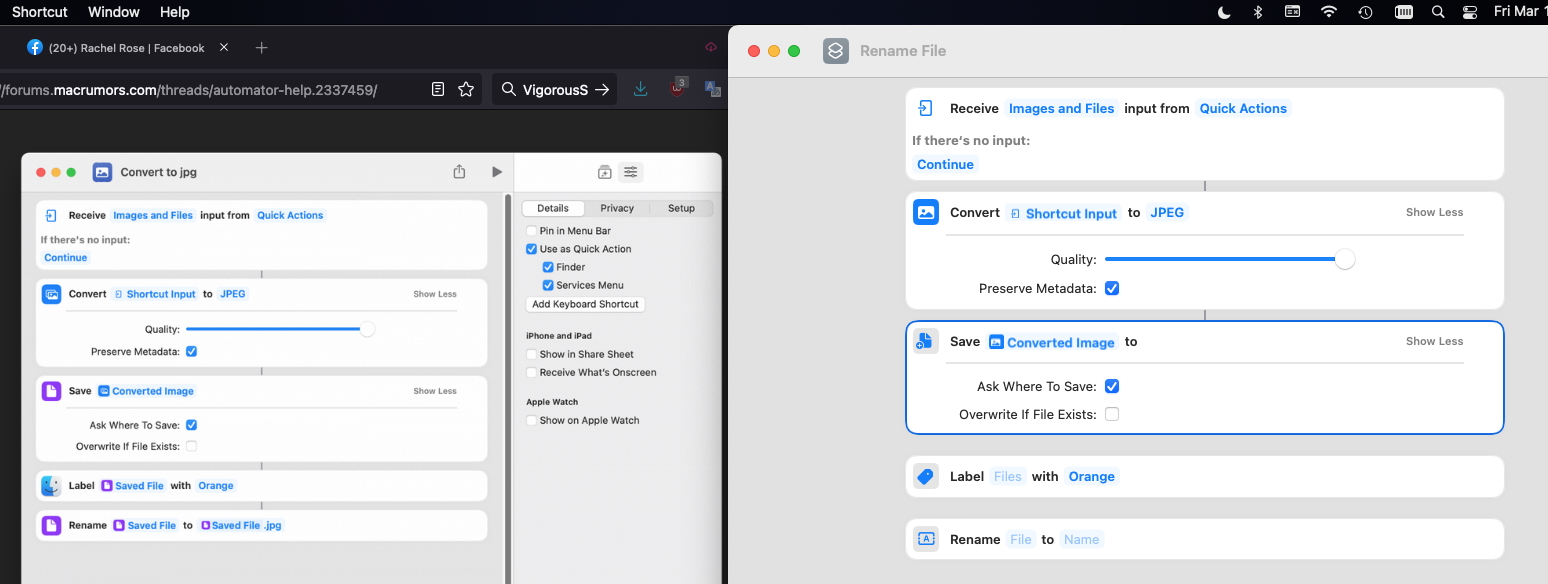Open Time Machine menu bar icon
The height and width of the screenshot is (584, 1548).
[1365, 12]
